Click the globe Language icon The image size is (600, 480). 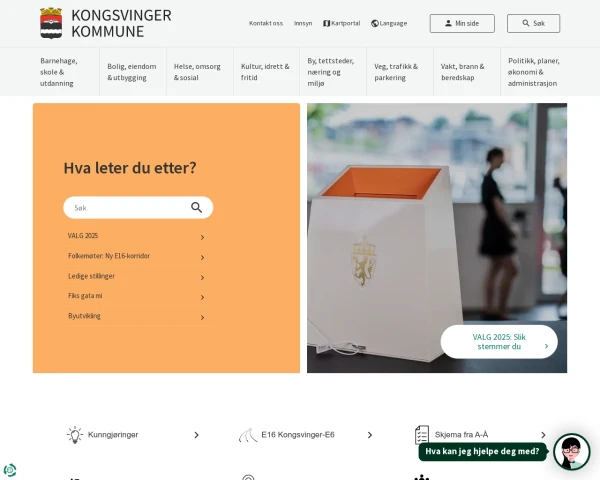[375, 23]
